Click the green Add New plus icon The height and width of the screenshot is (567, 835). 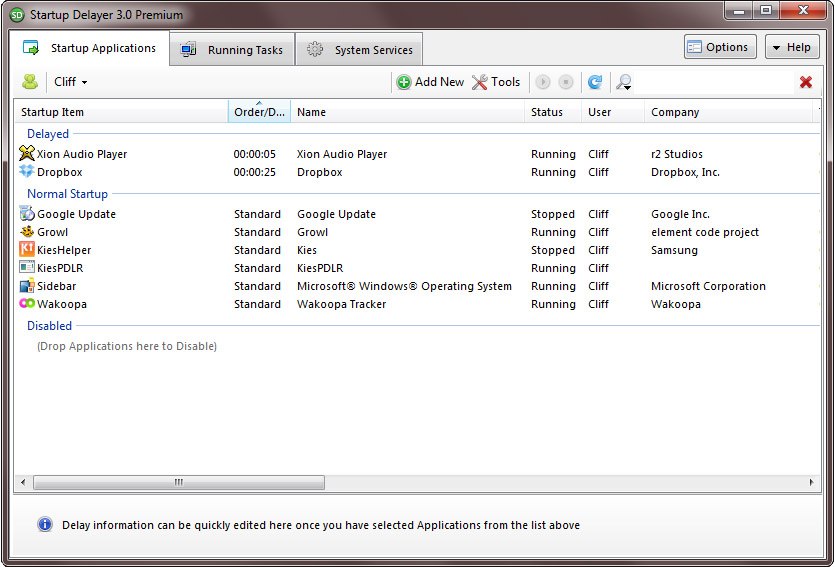pos(404,82)
